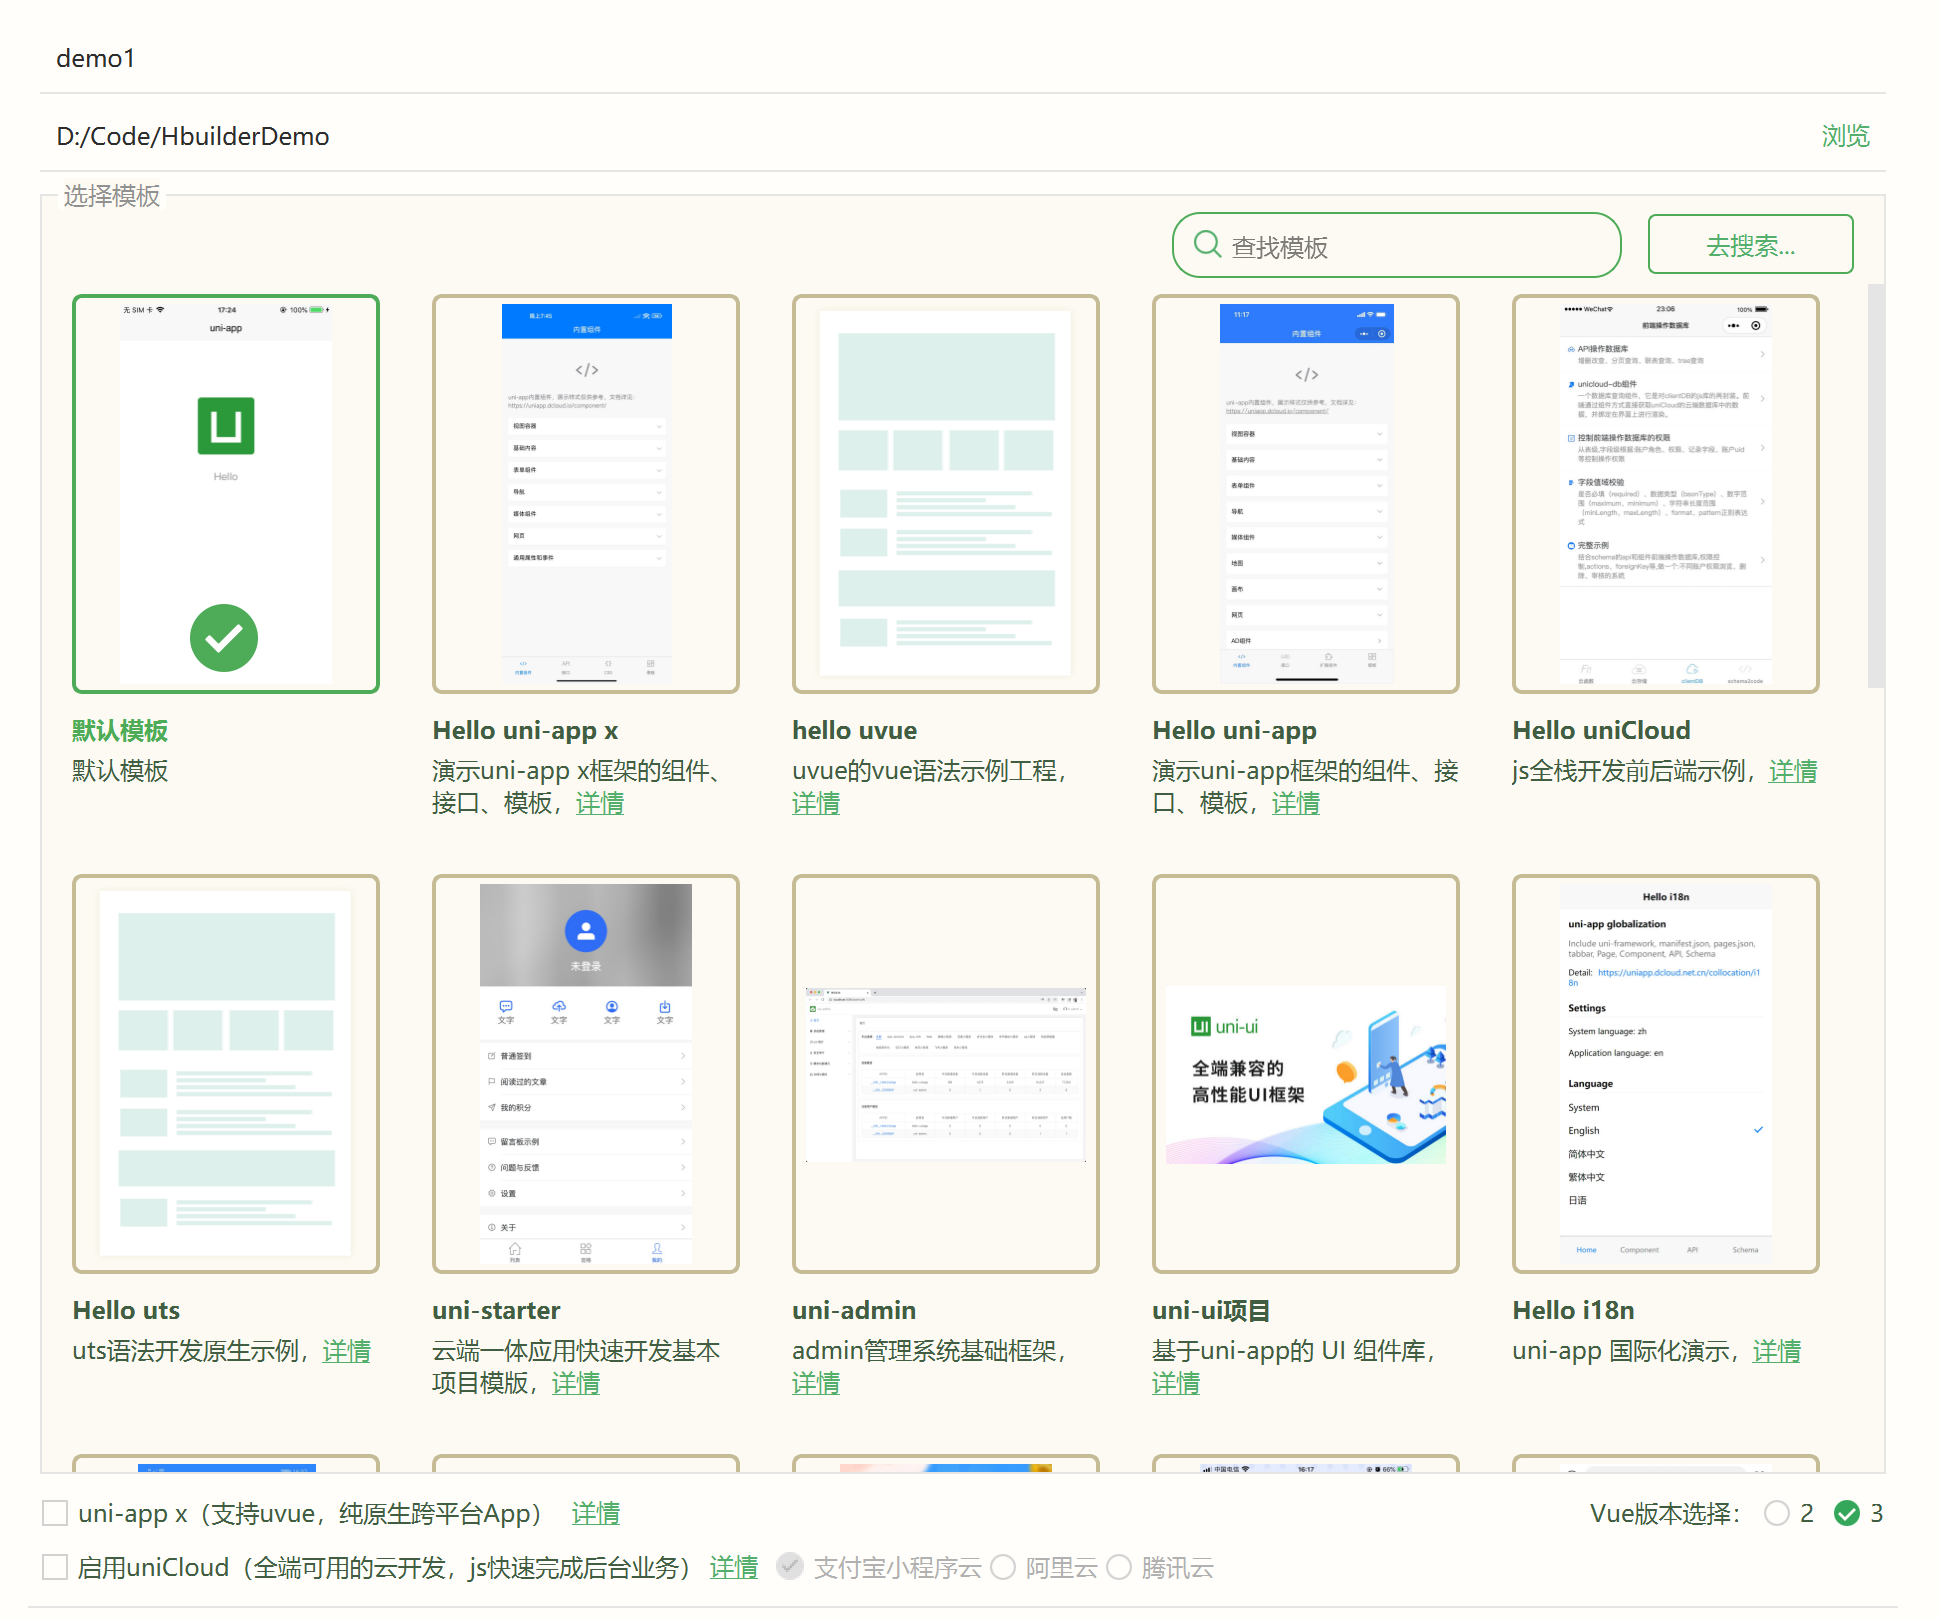
Task: Select the 默认模板 template thumbnail
Action: [226, 494]
